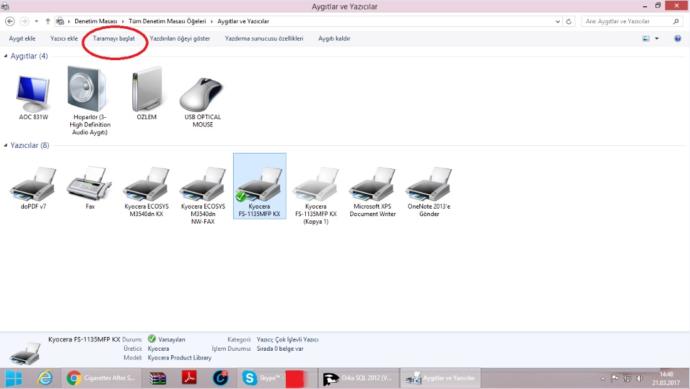
Task: Click the Varsayılan status text
Action: [172, 339]
